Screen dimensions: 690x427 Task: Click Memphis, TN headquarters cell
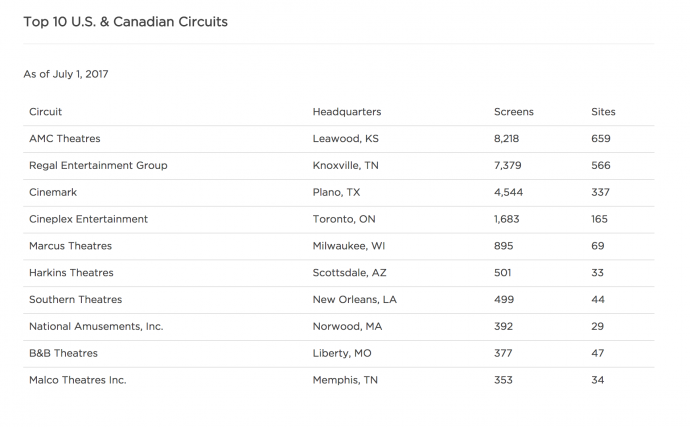343,380
